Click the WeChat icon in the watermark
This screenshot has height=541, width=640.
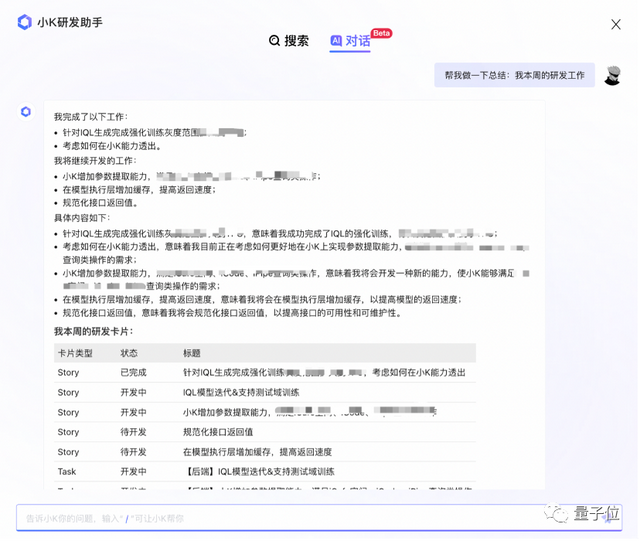coord(556,515)
